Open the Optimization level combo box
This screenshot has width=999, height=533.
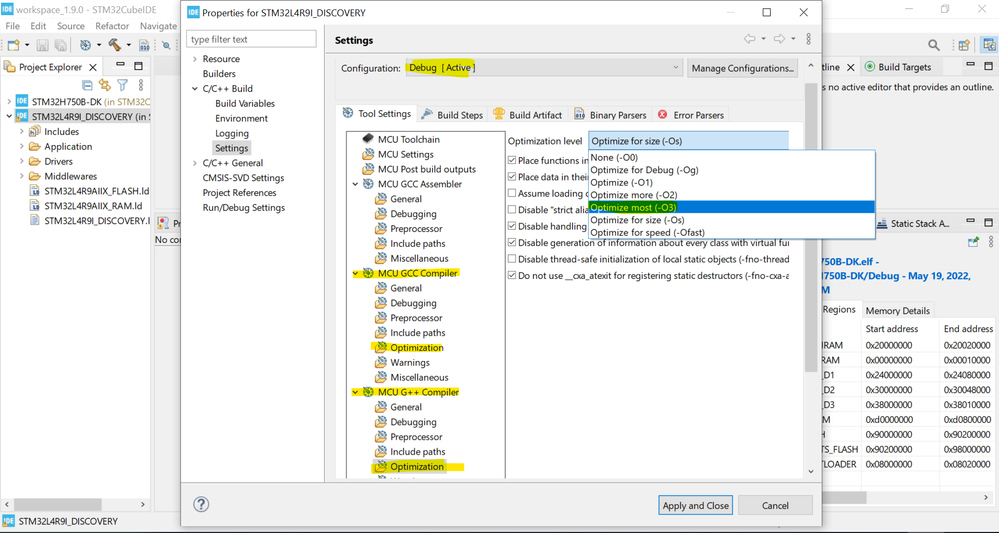coord(688,141)
